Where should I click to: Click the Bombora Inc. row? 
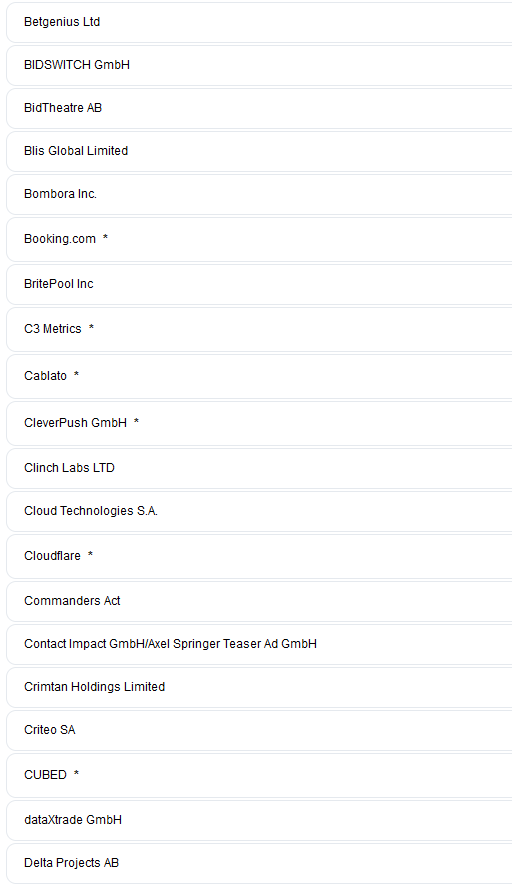point(259,194)
